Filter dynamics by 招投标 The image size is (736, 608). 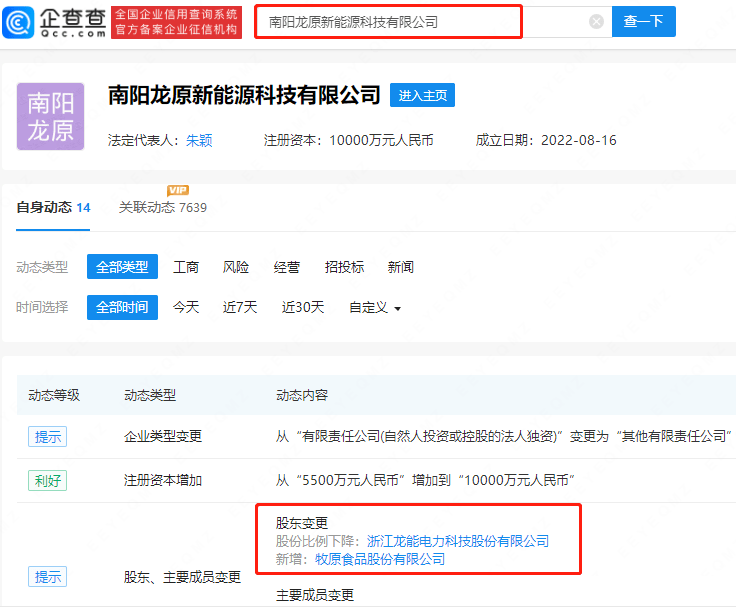pos(344,267)
